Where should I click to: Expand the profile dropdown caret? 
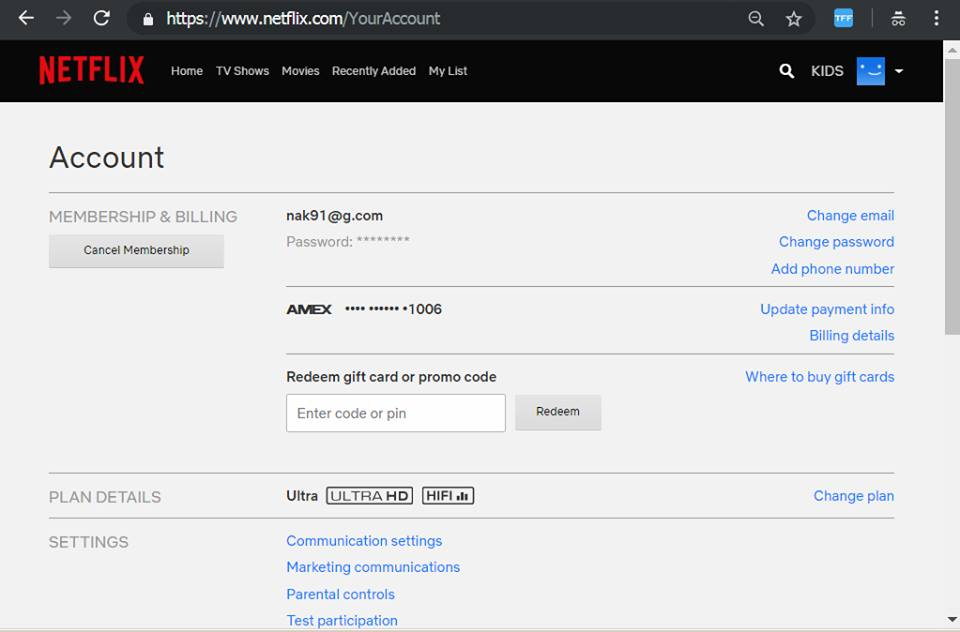tap(899, 71)
